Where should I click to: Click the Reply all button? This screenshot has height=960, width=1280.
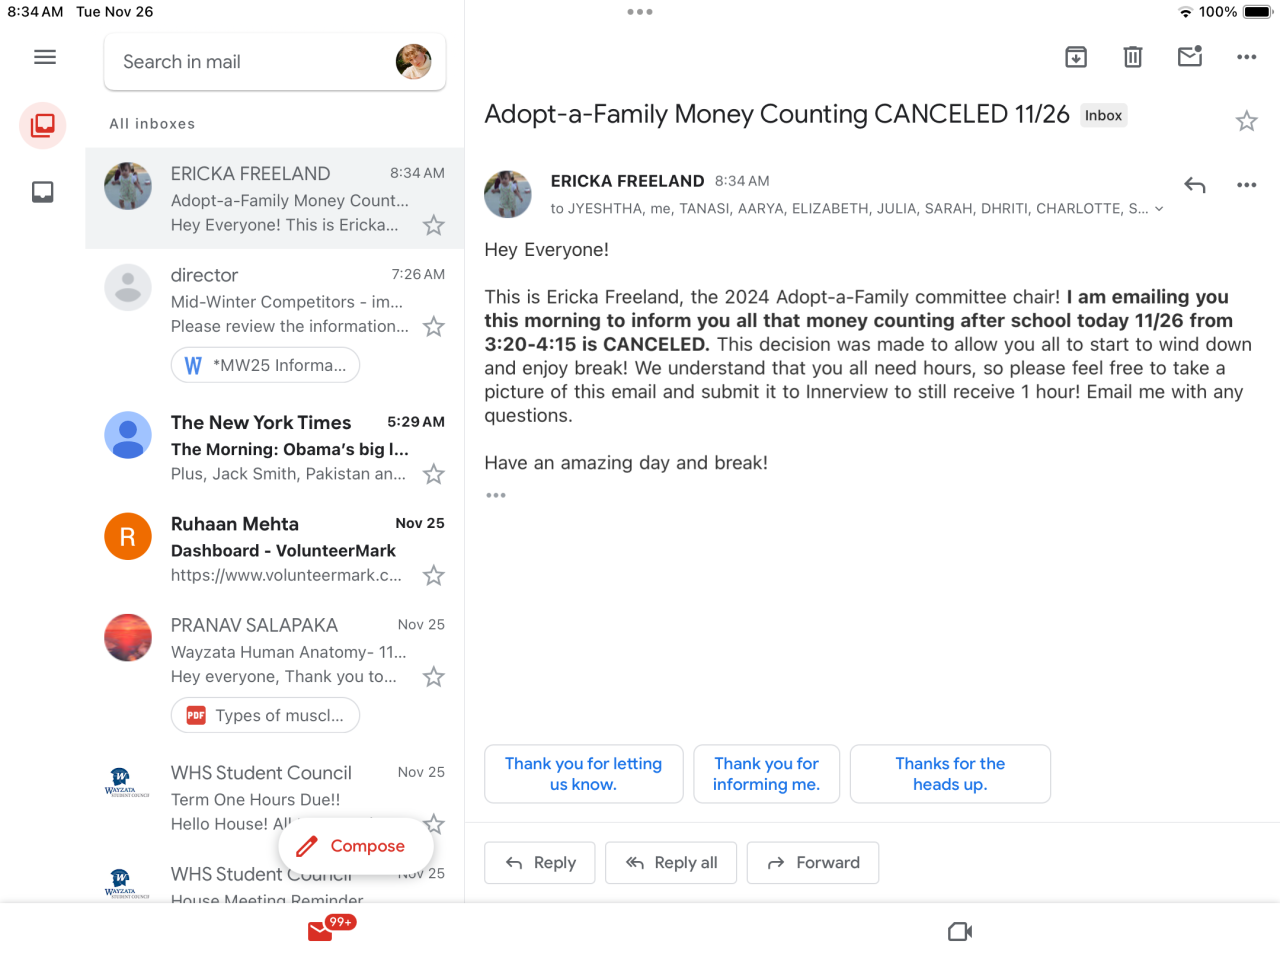pyautogui.click(x=671, y=863)
